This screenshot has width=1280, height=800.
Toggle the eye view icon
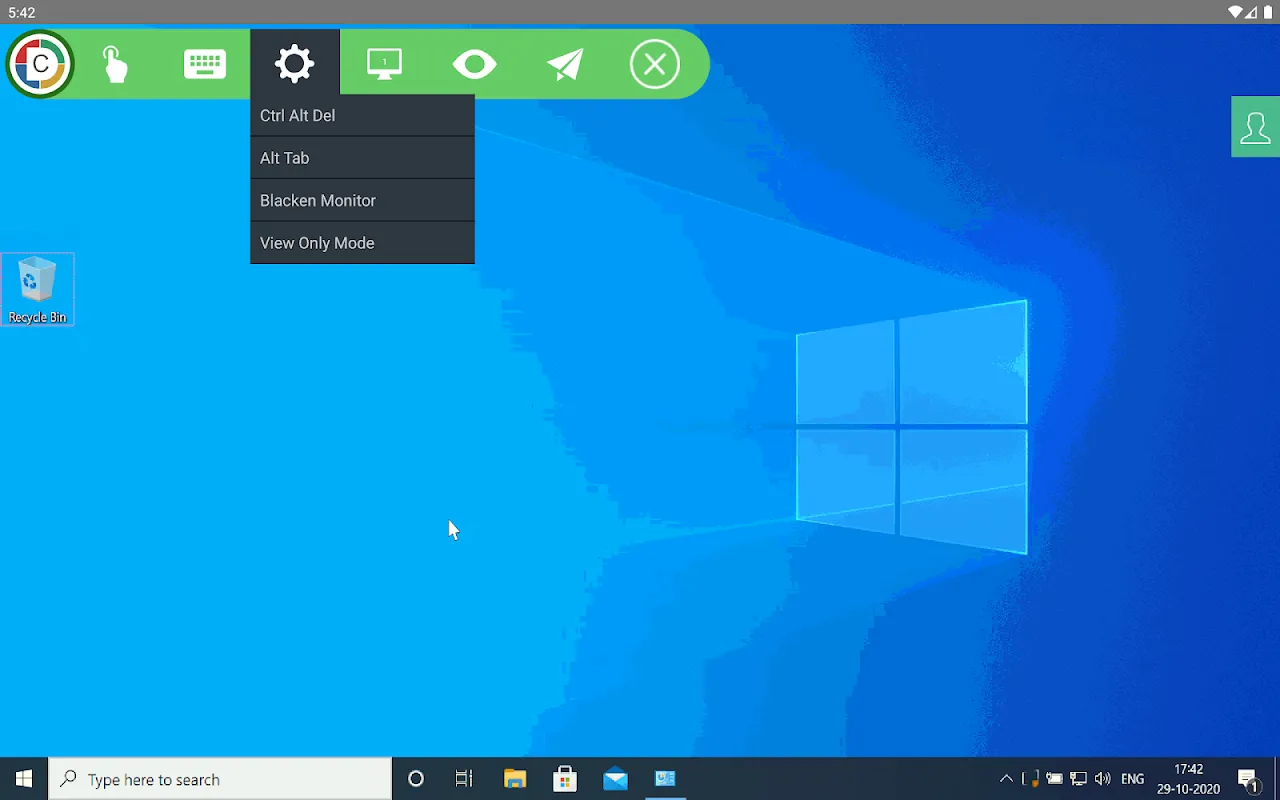[x=474, y=65]
